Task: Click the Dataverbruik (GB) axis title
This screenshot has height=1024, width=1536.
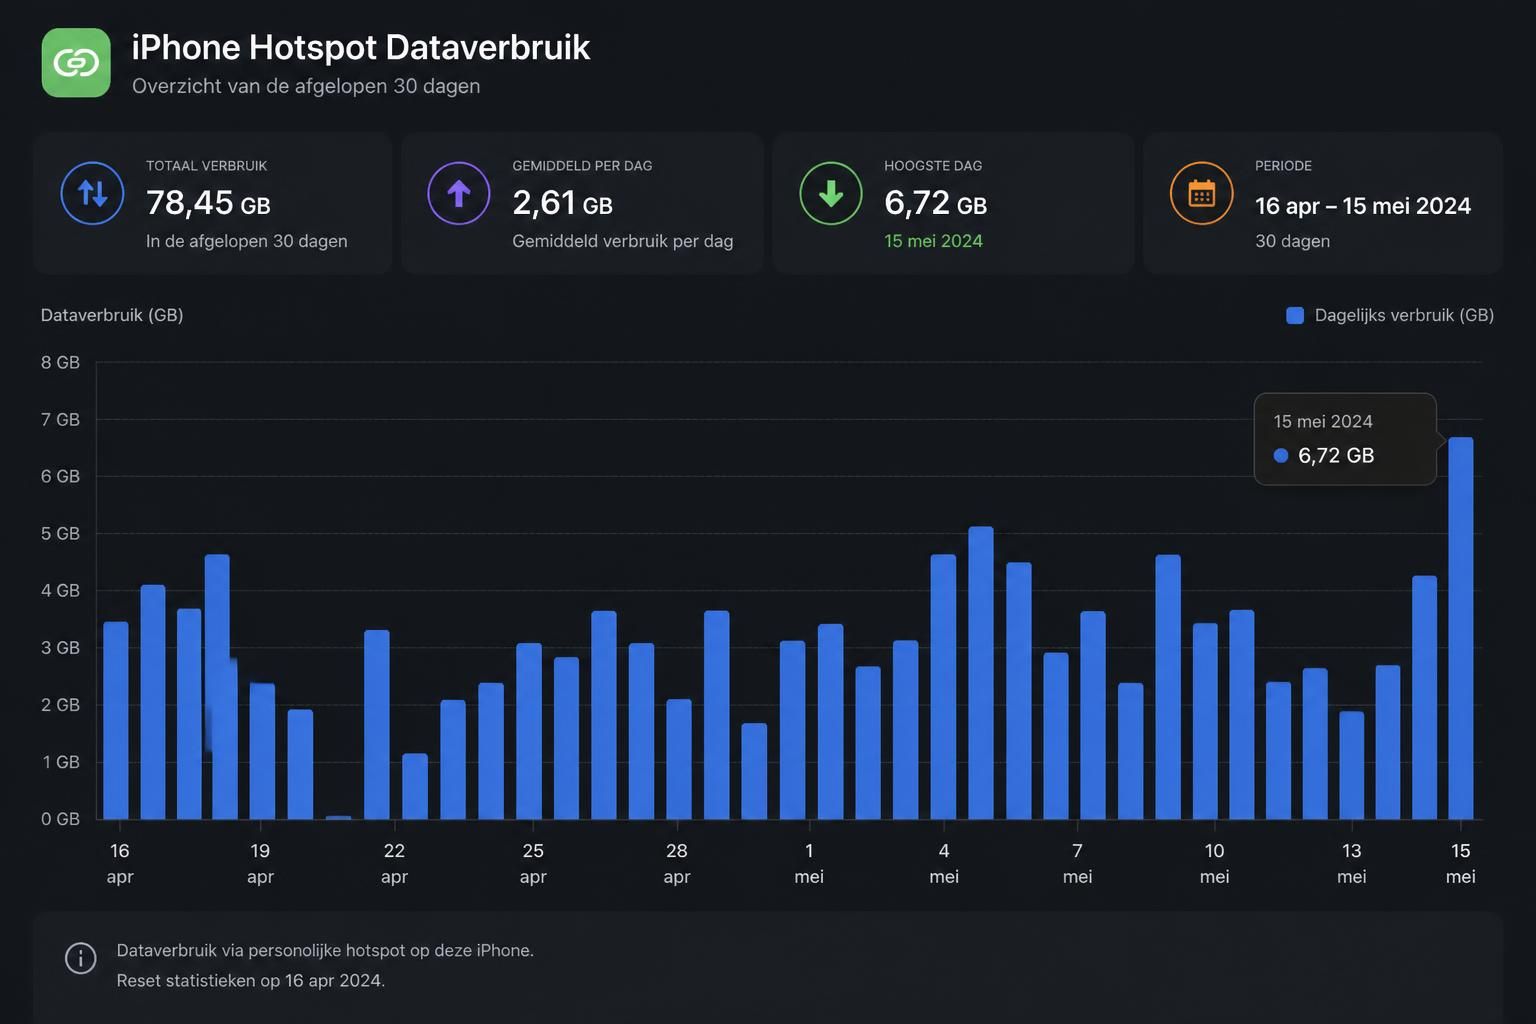Action: tap(112, 315)
